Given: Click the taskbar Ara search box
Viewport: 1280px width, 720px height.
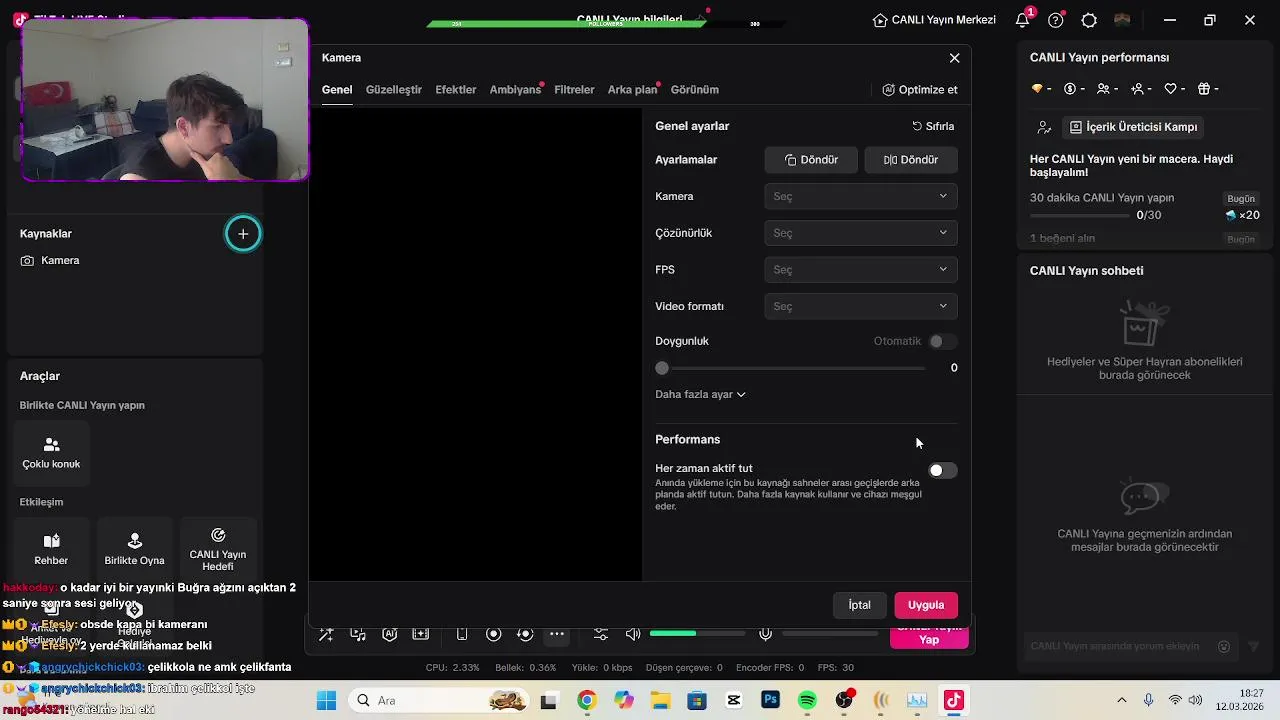Looking at the screenshot, I should pyautogui.click(x=440, y=701).
